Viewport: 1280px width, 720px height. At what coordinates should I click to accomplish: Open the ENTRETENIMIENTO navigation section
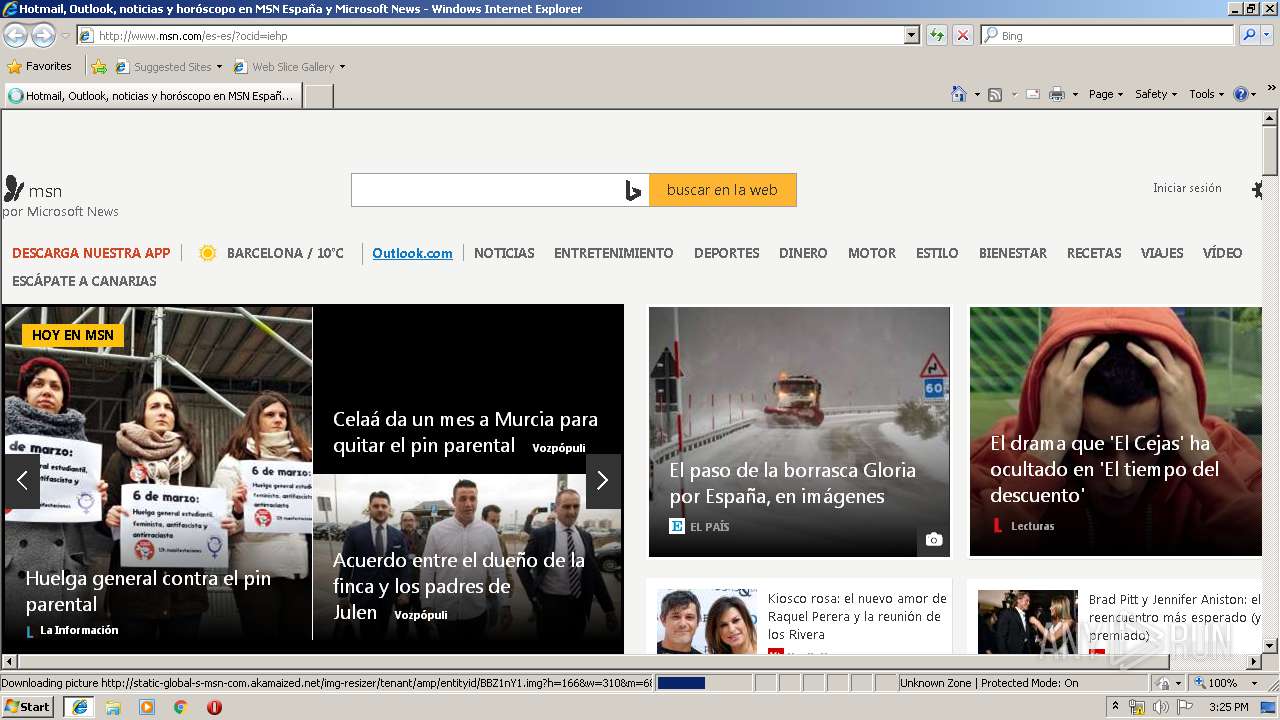click(x=614, y=253)
